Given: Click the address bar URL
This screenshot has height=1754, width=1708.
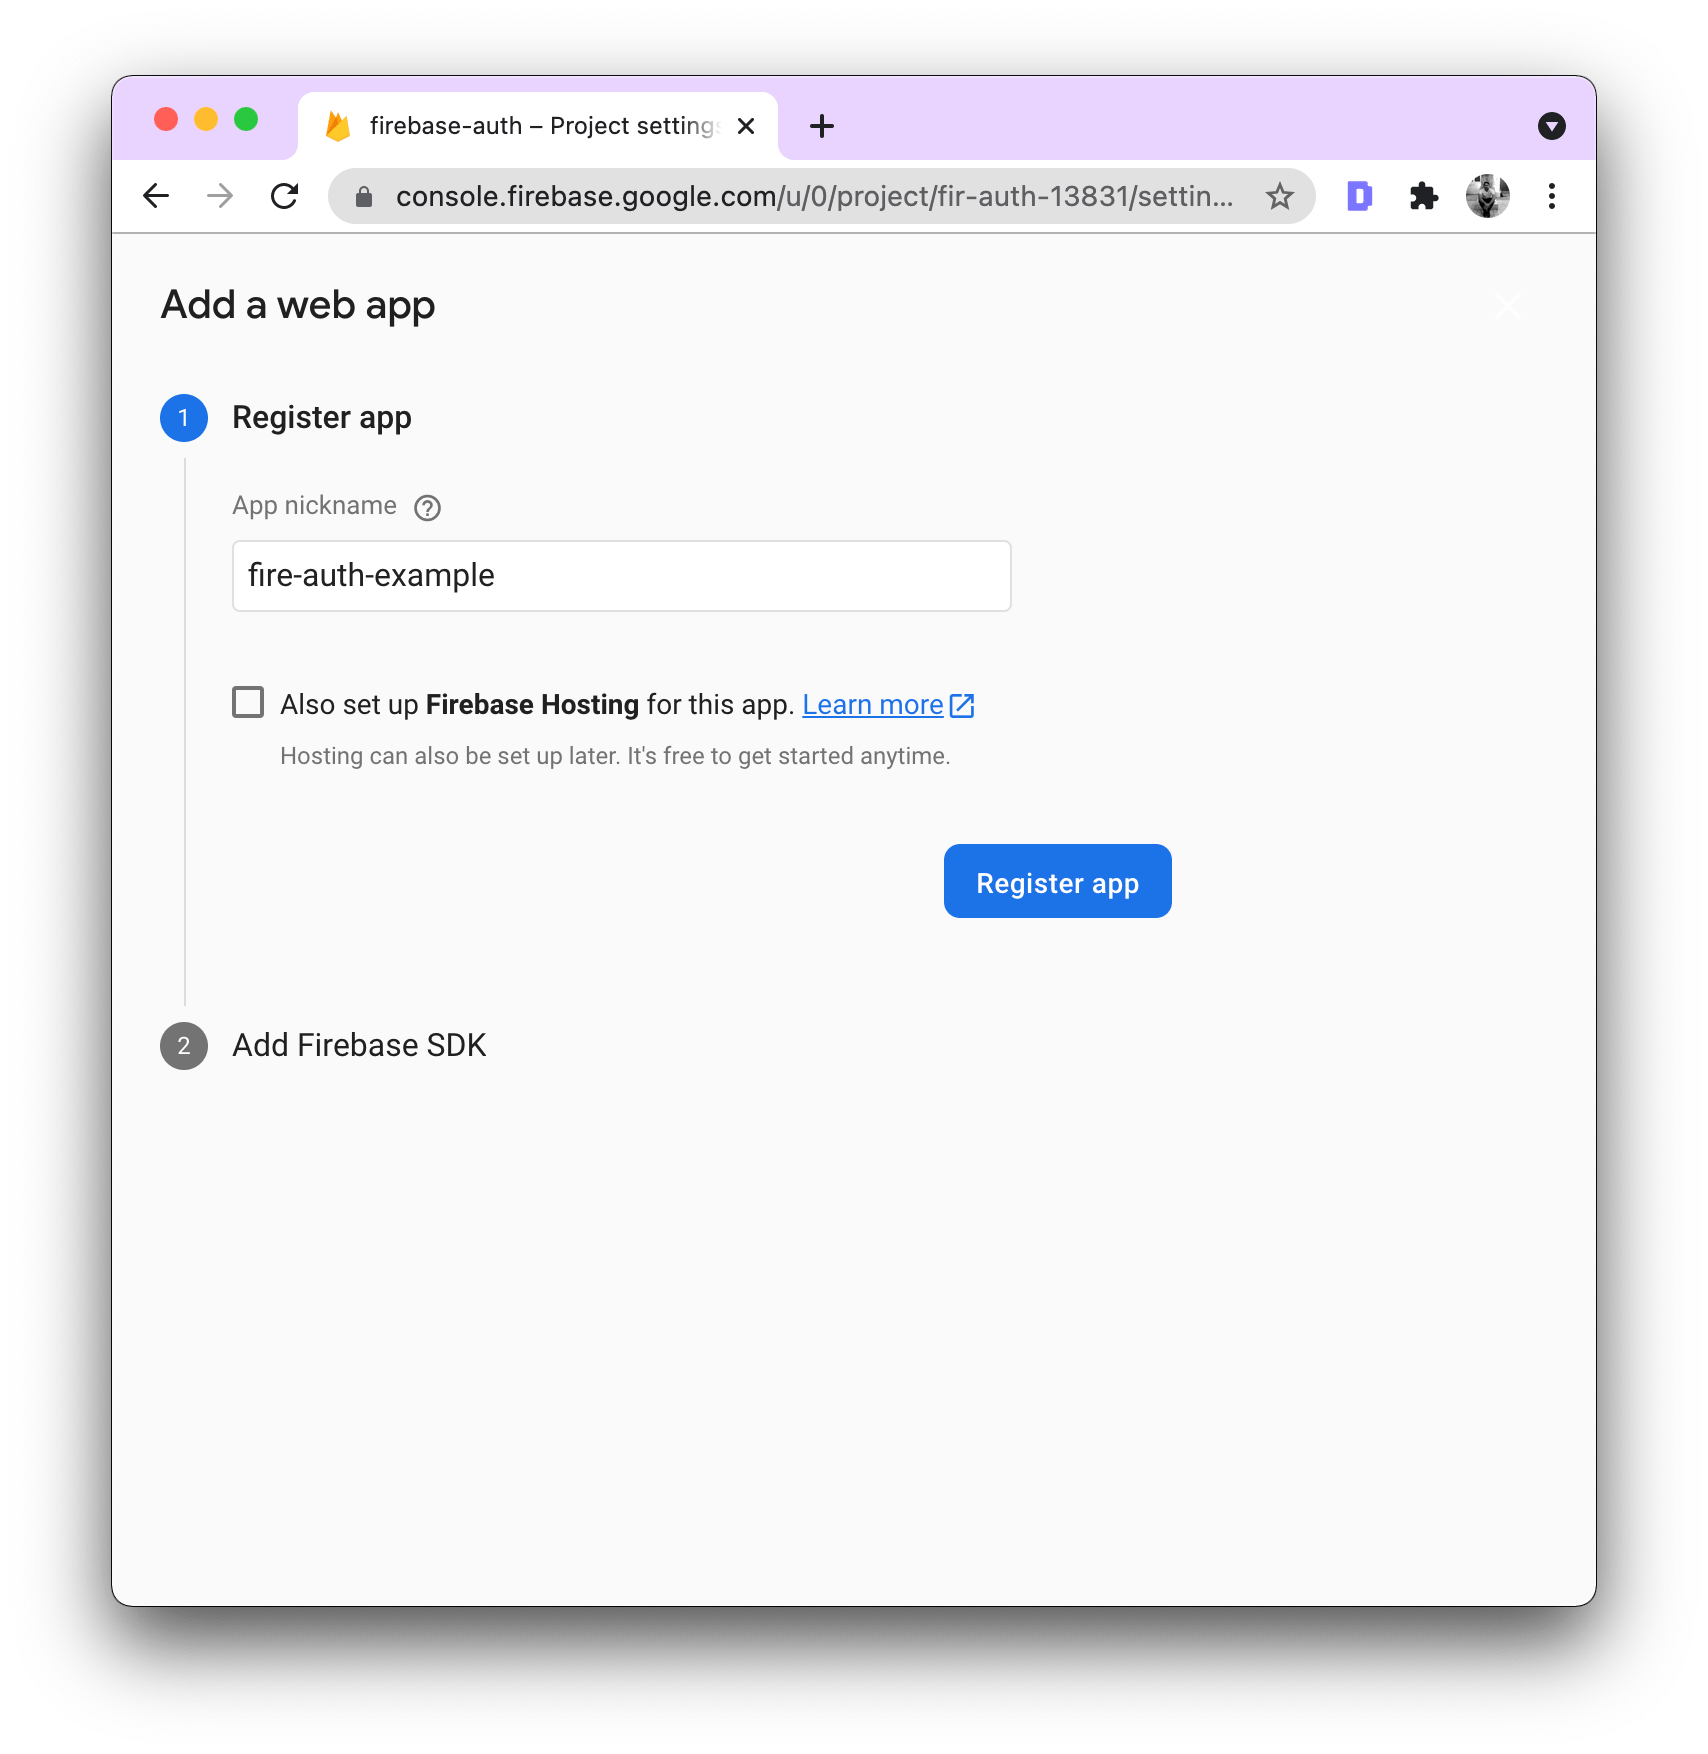Looking at the screenshot, I should pos(814,196).
